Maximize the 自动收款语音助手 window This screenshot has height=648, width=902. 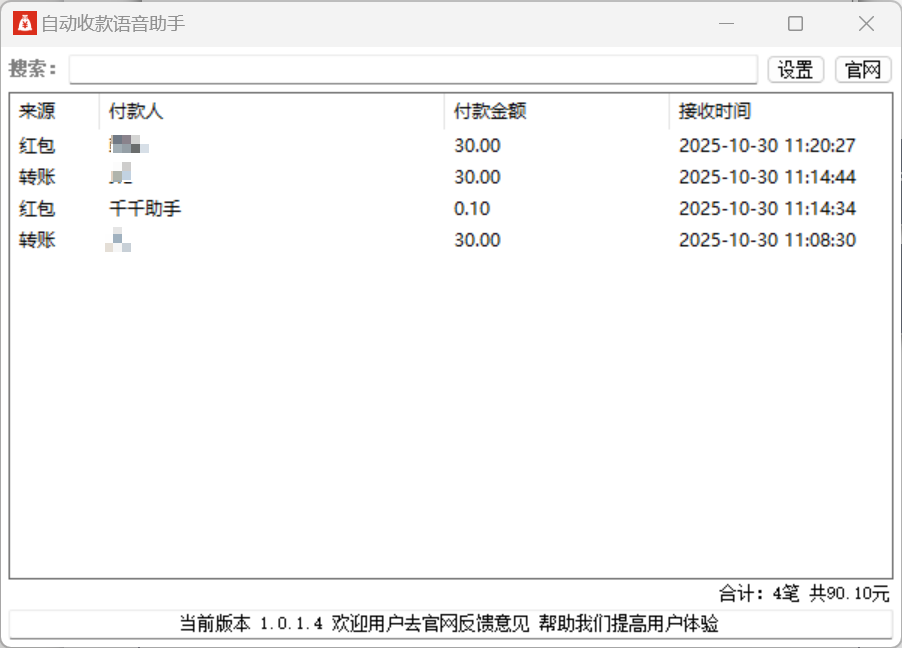pyautogui.click(x=796, y=24)
